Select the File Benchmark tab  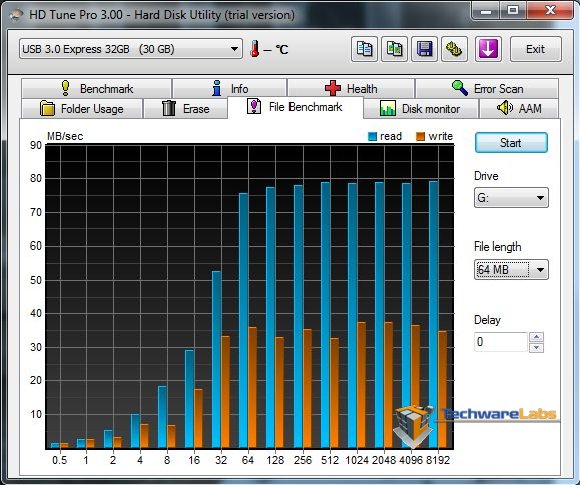pyautogui.click(x=295, y=107)
